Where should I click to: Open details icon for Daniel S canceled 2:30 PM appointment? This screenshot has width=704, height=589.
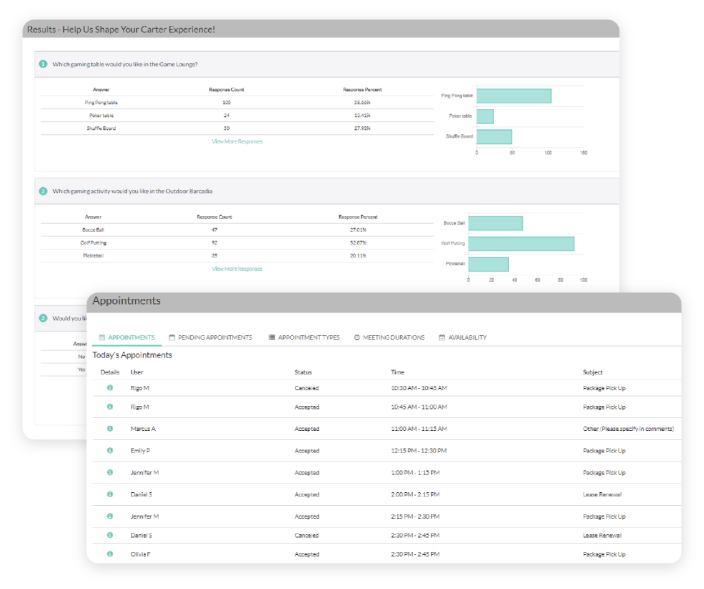coord(110,535)
